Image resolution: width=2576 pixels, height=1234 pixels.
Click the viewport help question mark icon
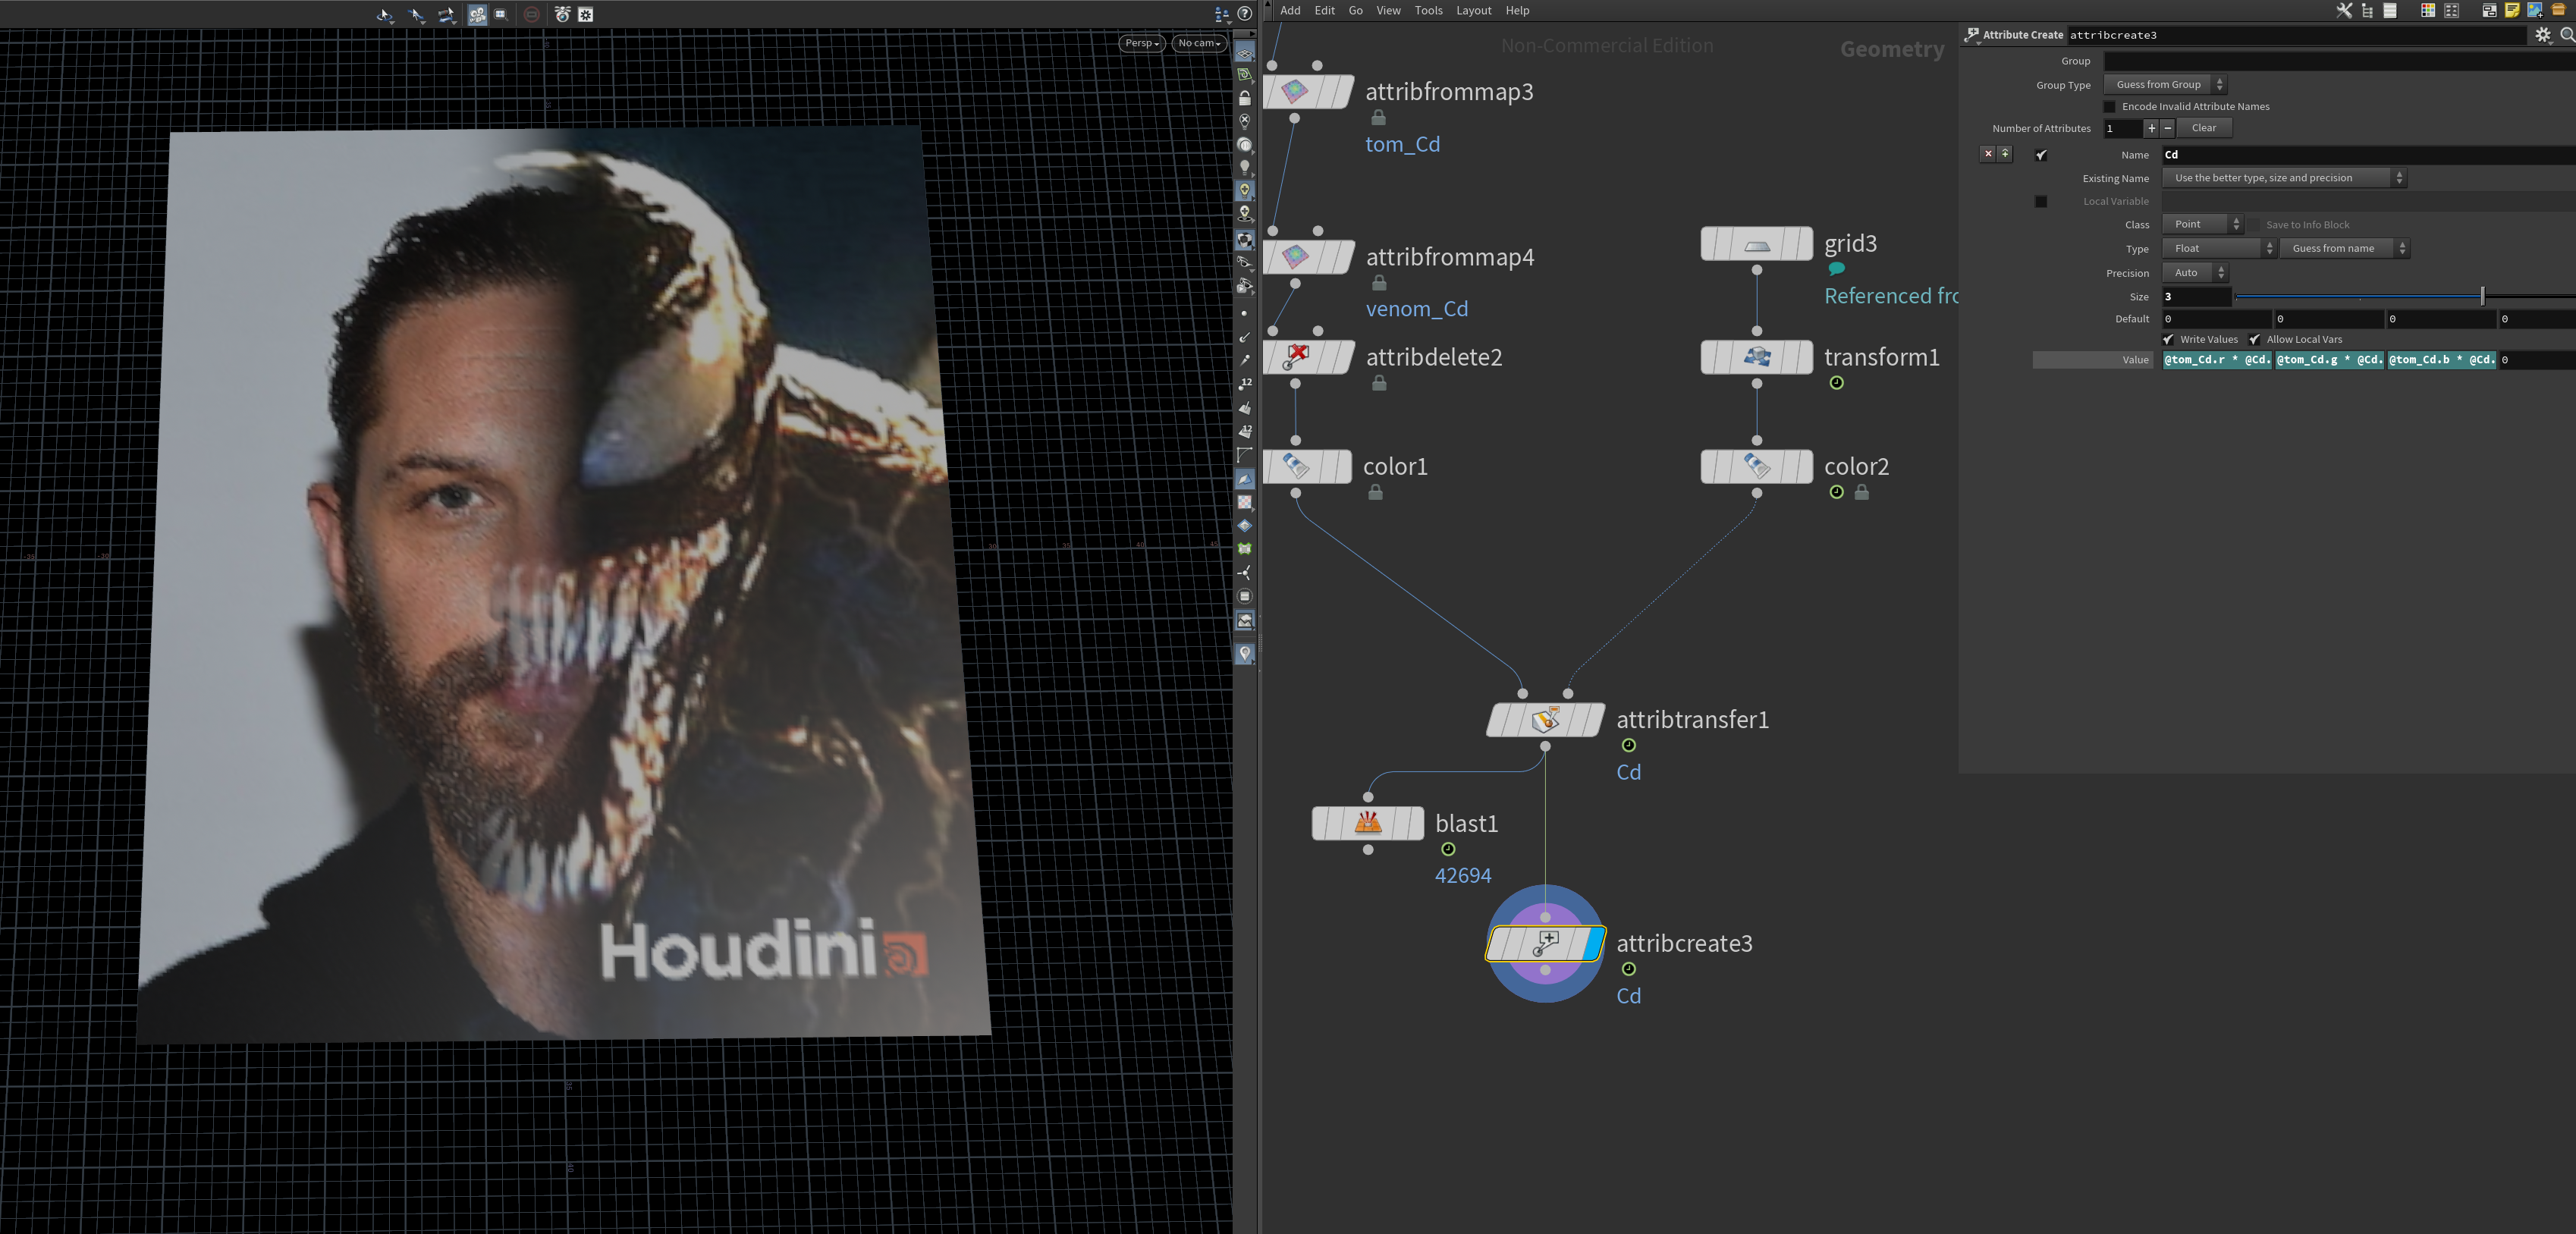coord(1245,13)
